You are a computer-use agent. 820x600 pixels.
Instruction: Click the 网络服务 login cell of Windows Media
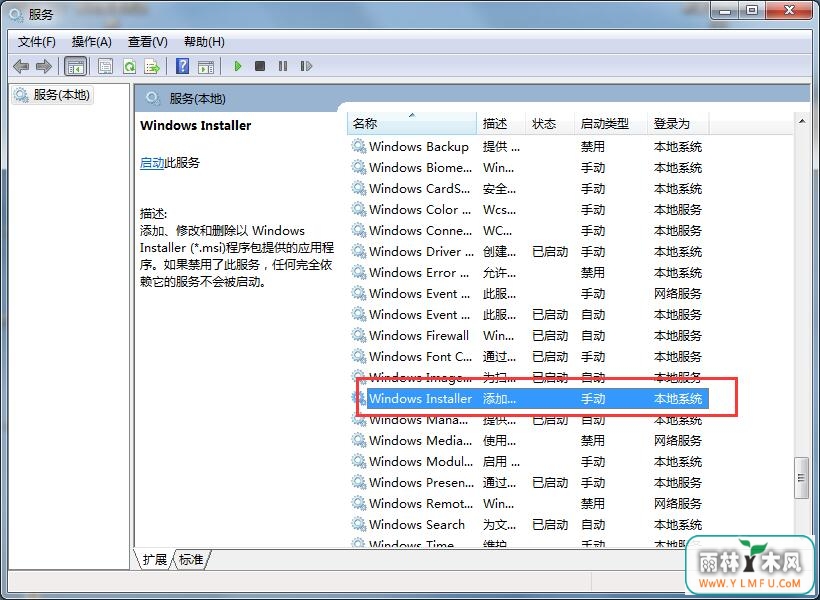coord(678,440)
